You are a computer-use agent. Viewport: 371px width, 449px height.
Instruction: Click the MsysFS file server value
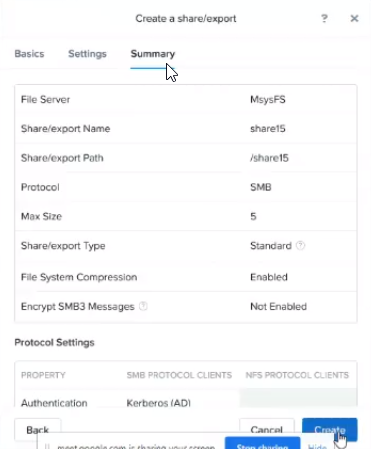pos(268,99)
